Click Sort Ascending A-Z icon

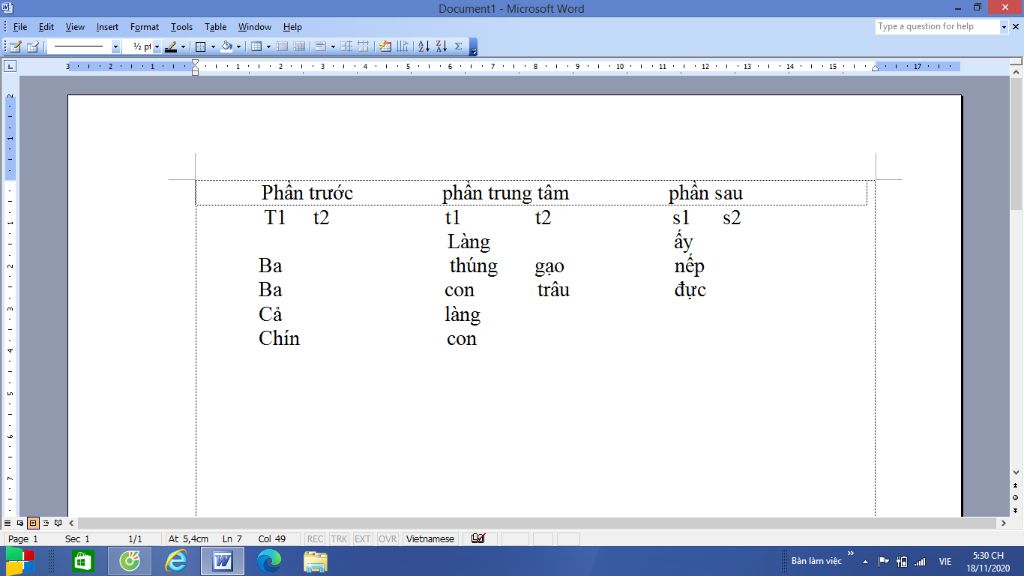pos(424,46)
